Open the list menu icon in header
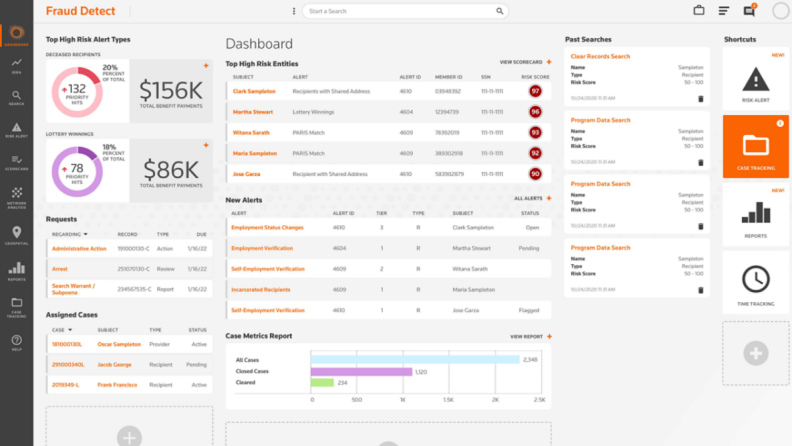The height and width of the screenshot is (446, 792). pos(724,11)
